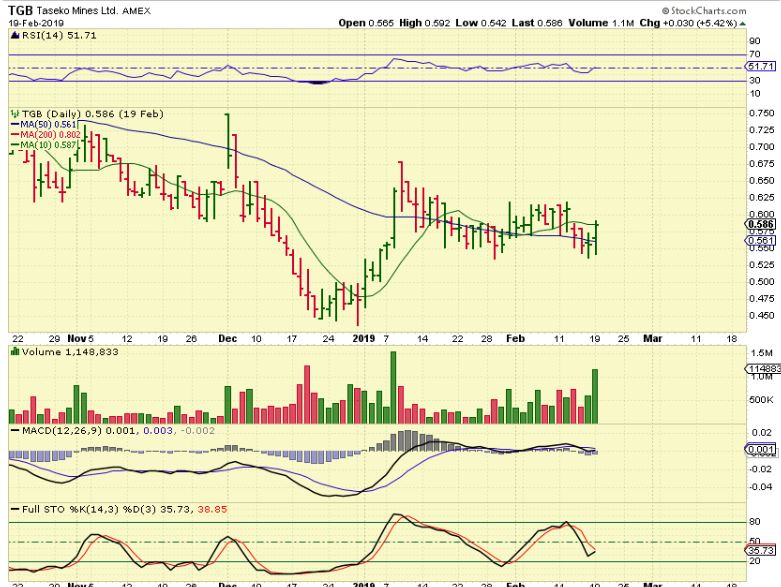781x587 pixels.
Task: Click the 0.586 last price tag
Action: tap(762, 224)
